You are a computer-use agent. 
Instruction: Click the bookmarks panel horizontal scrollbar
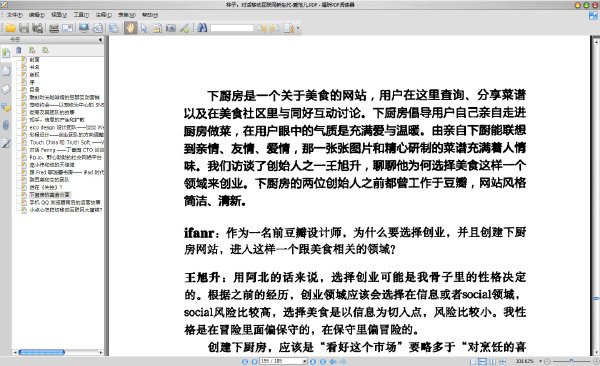41,352
